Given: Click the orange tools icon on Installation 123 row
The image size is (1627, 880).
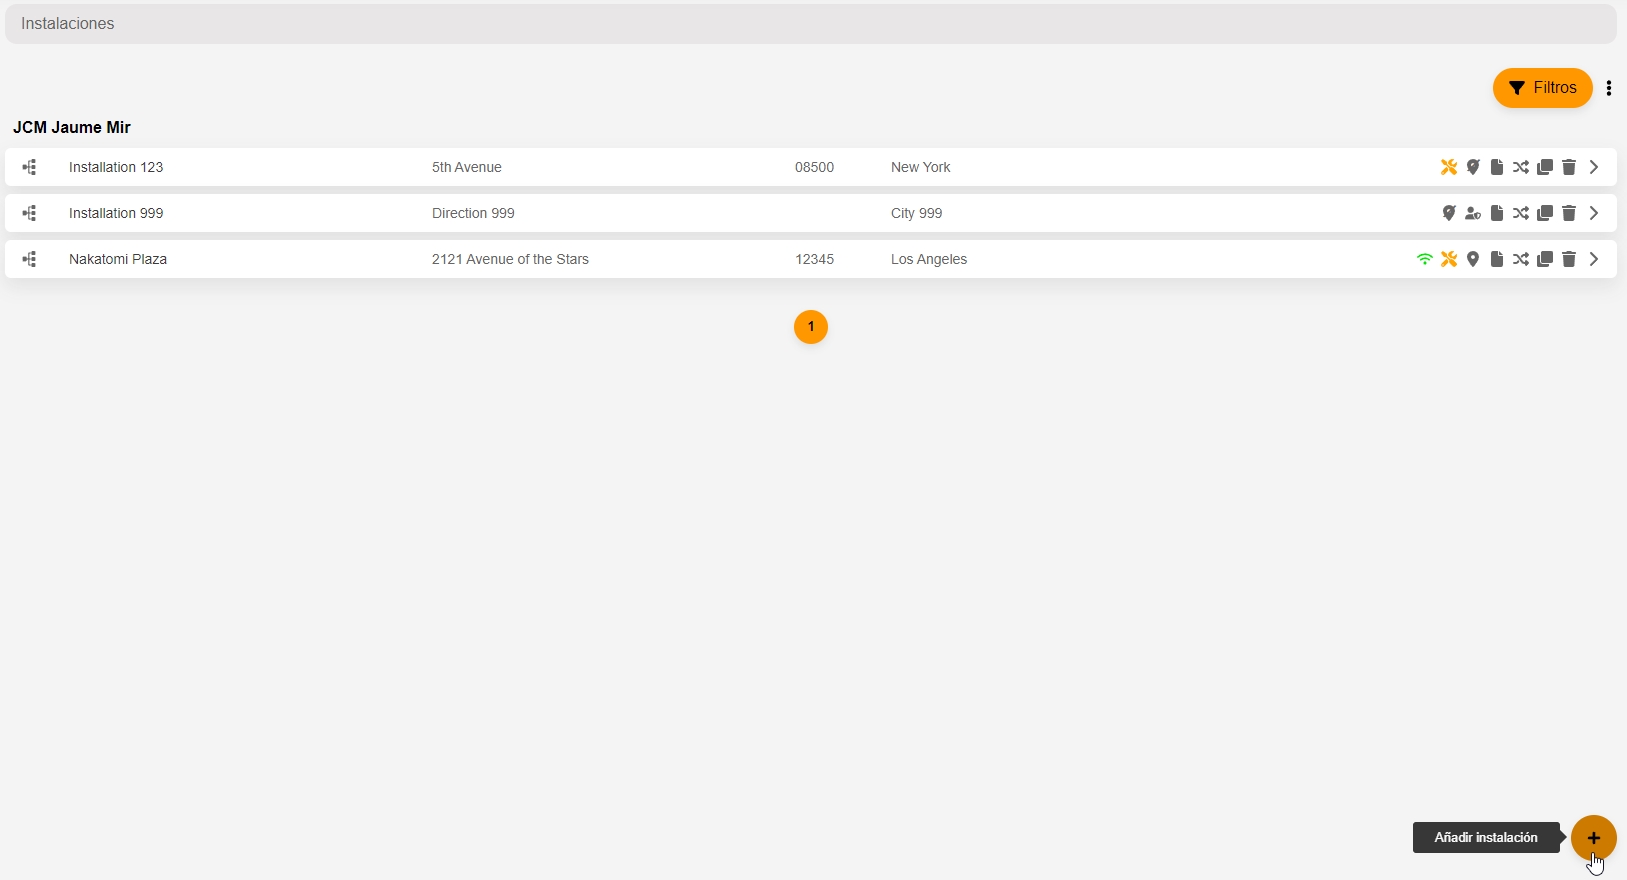Looking at the screenshot, I should (x=1449, y=167).
